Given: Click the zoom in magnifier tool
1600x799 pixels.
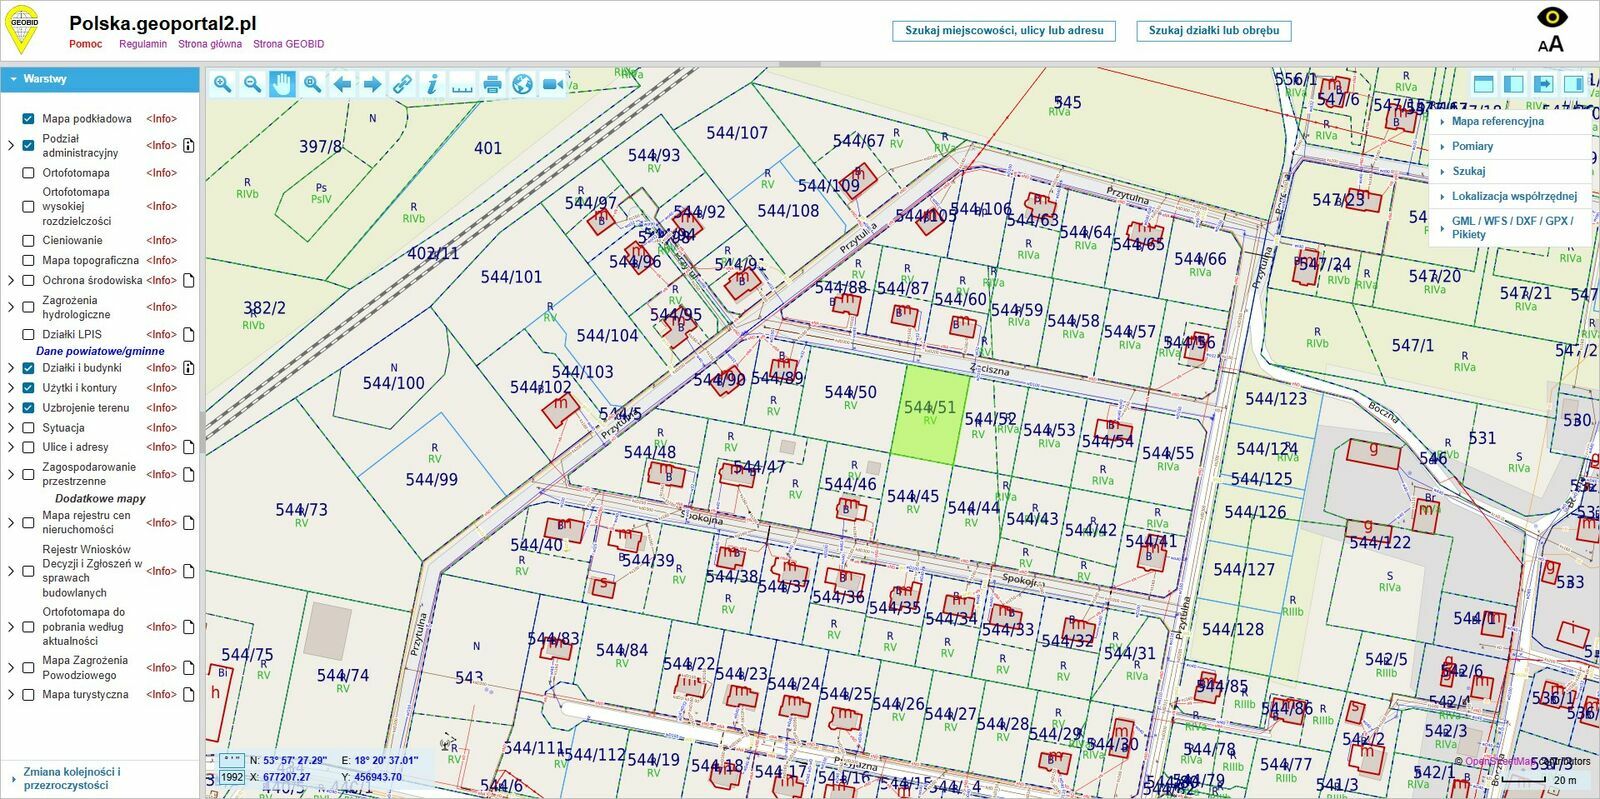Looking at the screenshot, I should coord(222,84).
